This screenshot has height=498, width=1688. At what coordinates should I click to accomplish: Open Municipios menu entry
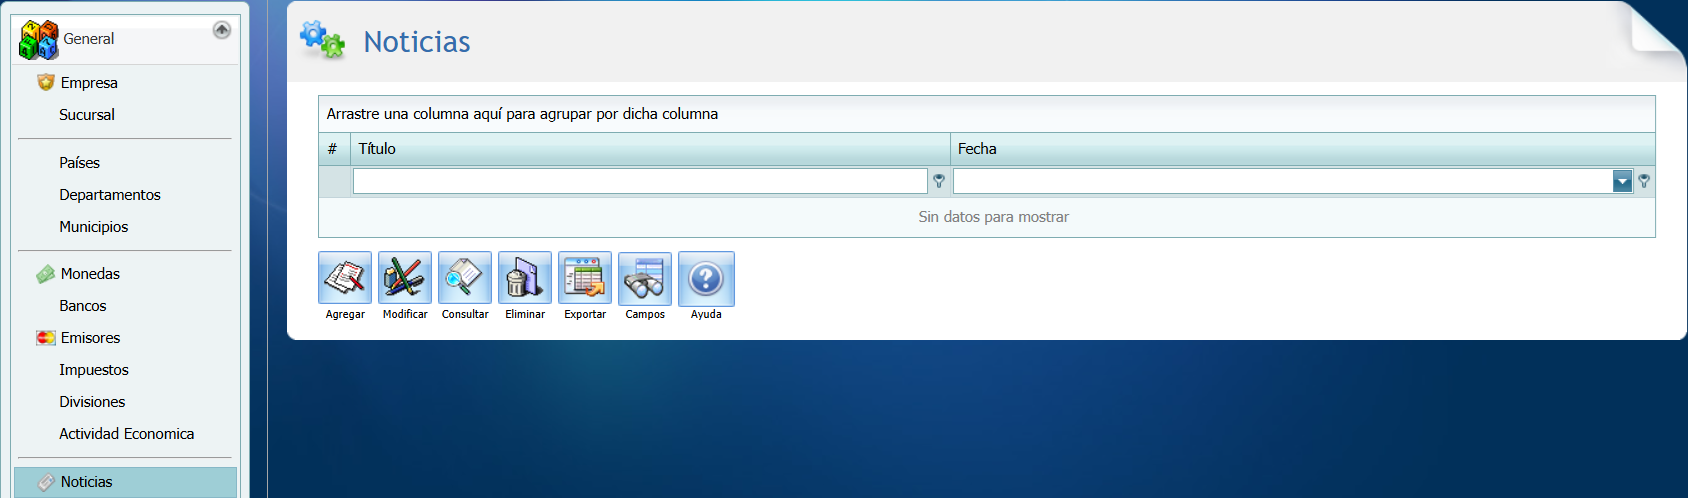pyautogui.click(x=94, y=227)
